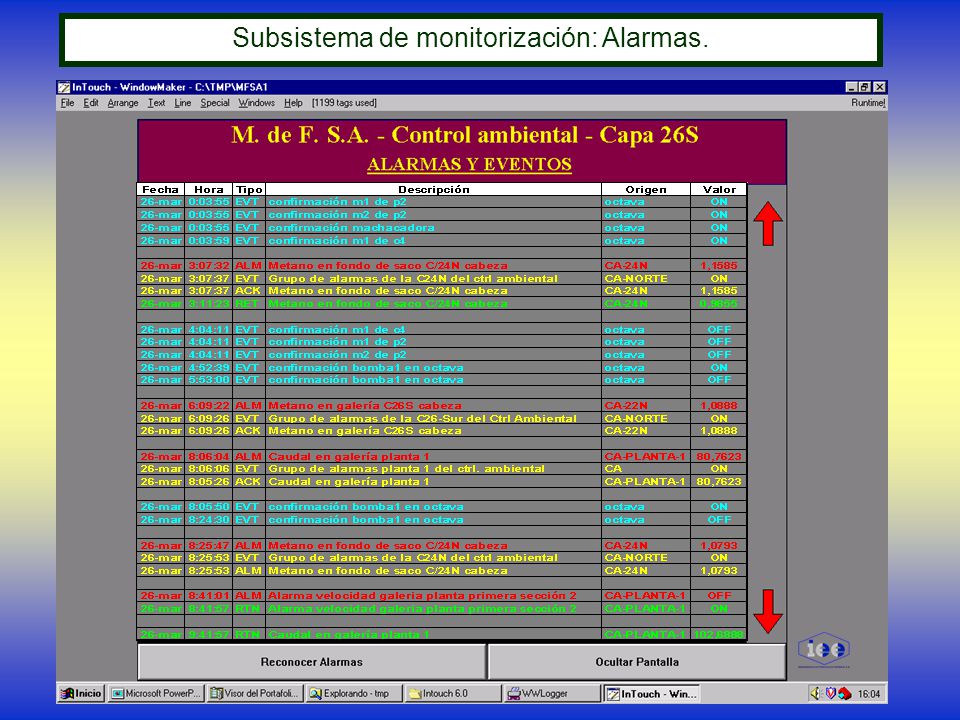Click the Fecha column header
960x720 pixels.
point(160,189)
